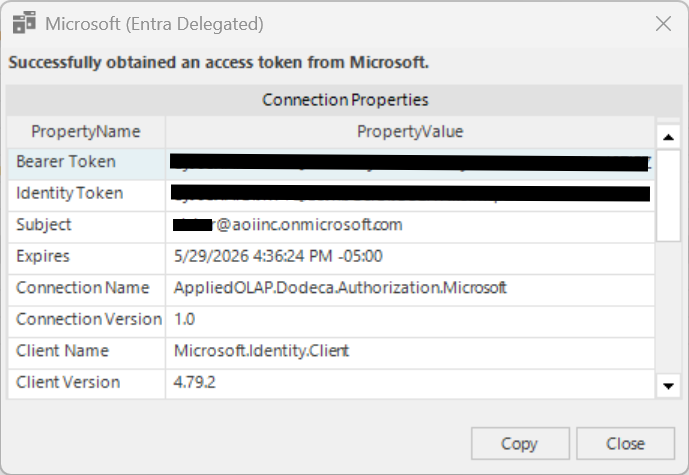Select the PropertyName column header

(x=86, y=131)
